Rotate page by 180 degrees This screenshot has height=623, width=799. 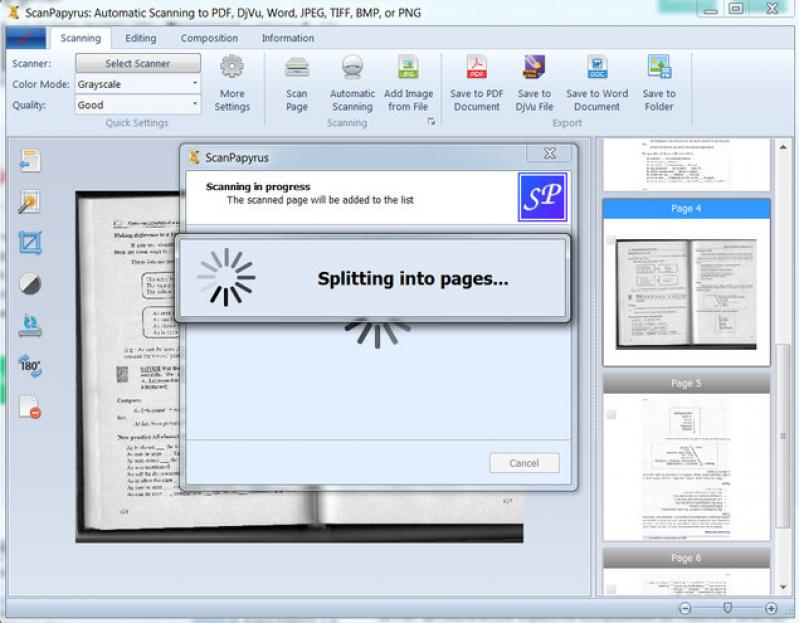[30, 366]
